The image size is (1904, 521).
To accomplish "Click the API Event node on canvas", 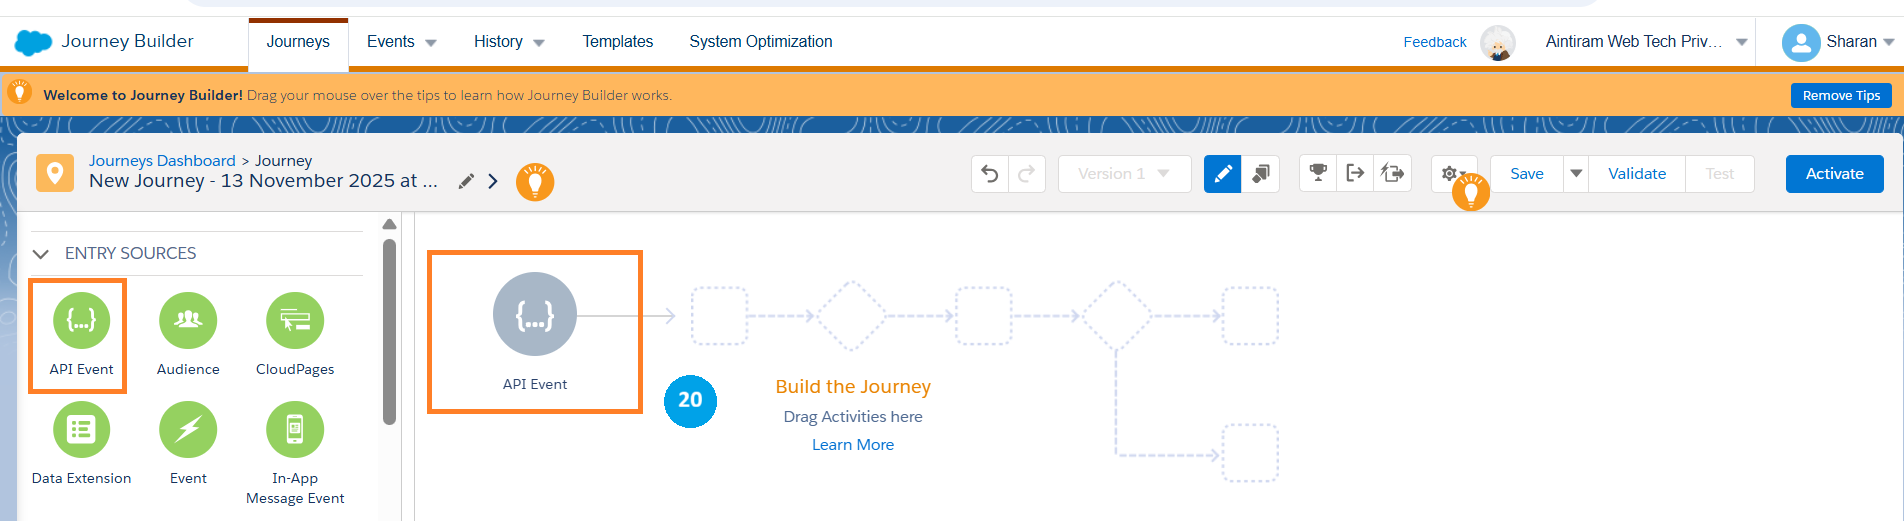I will pos(535,315).
